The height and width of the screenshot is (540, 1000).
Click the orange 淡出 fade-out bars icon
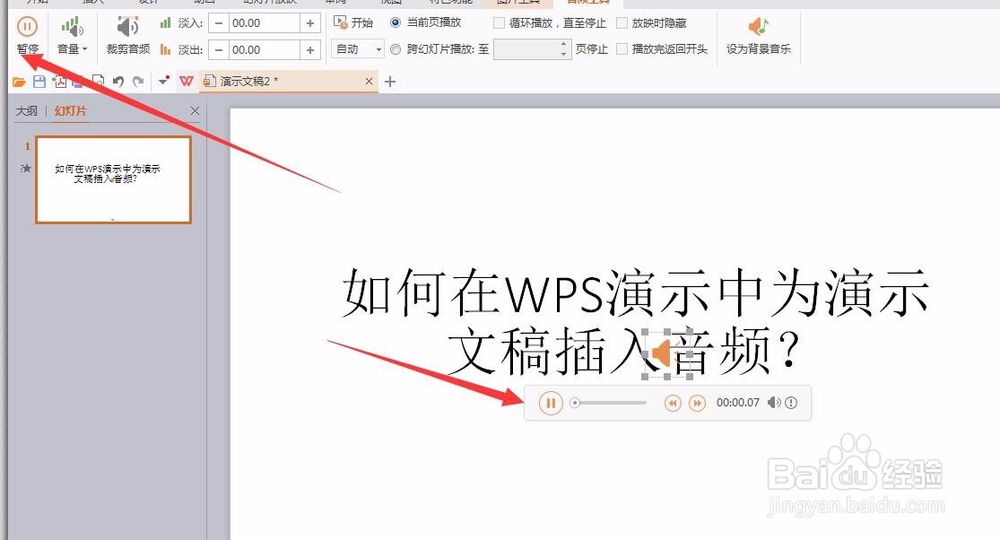(x=166, y=49)
